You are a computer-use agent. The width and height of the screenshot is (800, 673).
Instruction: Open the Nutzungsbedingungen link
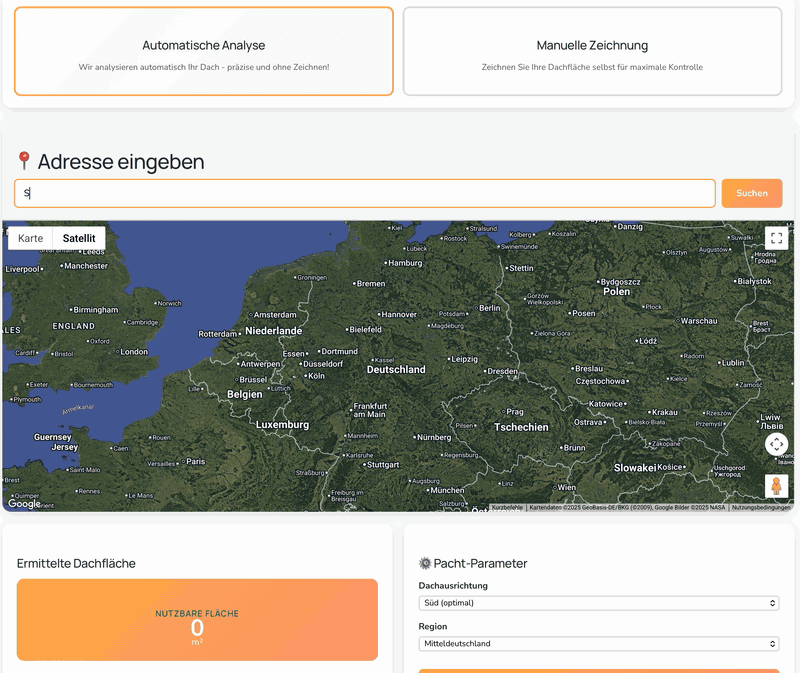(761, 508)
